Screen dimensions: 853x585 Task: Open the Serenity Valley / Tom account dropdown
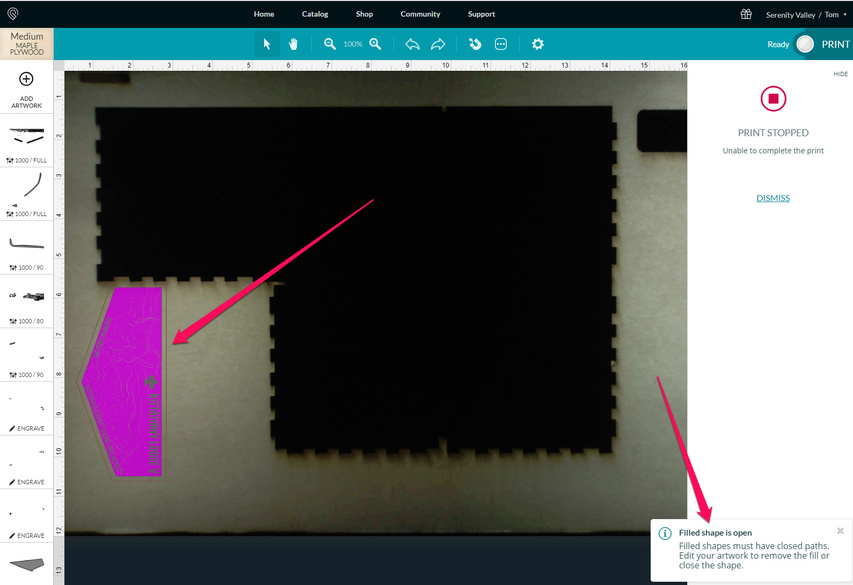point(804,15)
